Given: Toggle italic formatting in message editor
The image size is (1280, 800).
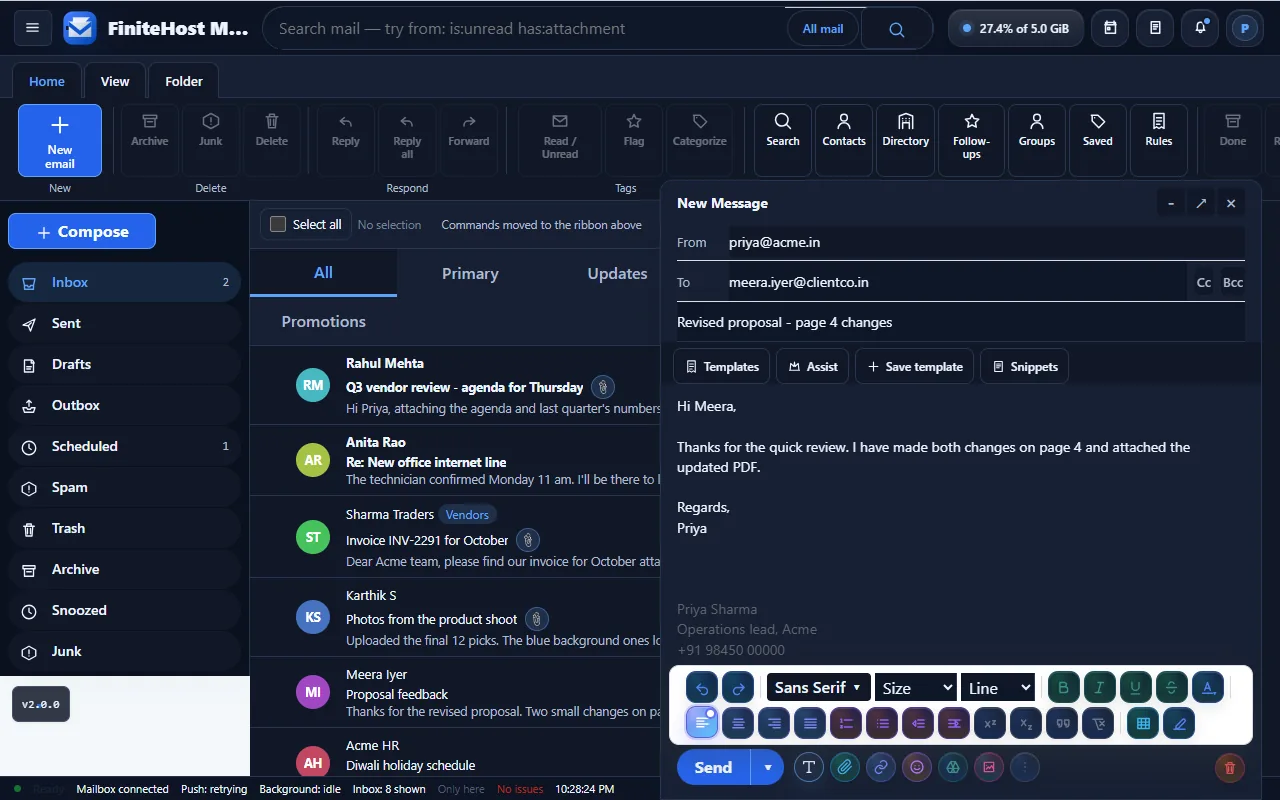Looking at the screenshot, I should [1099, 687].
